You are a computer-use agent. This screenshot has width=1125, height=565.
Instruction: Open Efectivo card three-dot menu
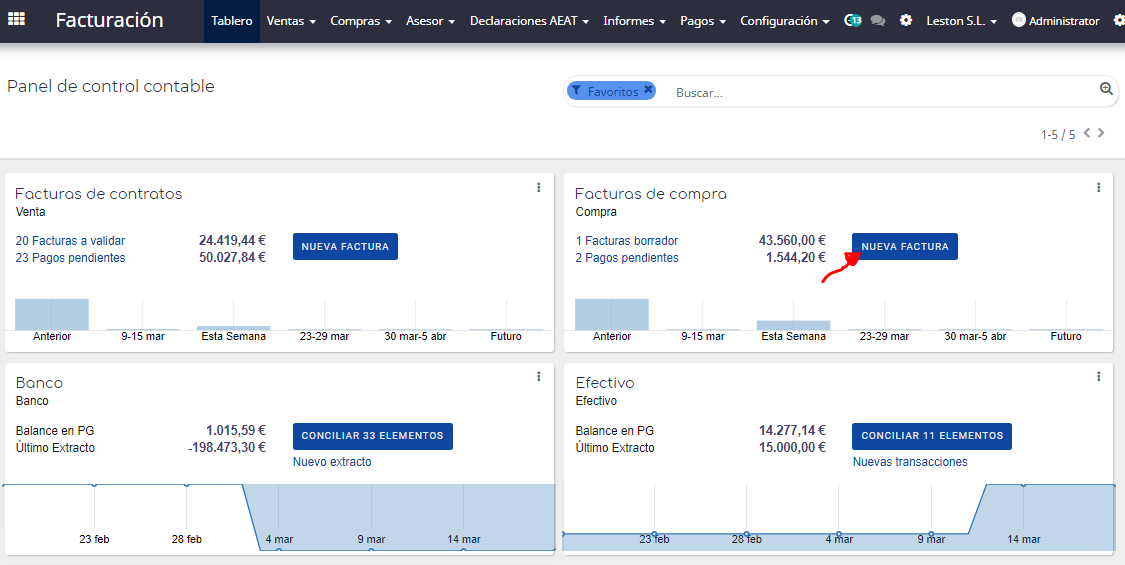pos(1098,376)
